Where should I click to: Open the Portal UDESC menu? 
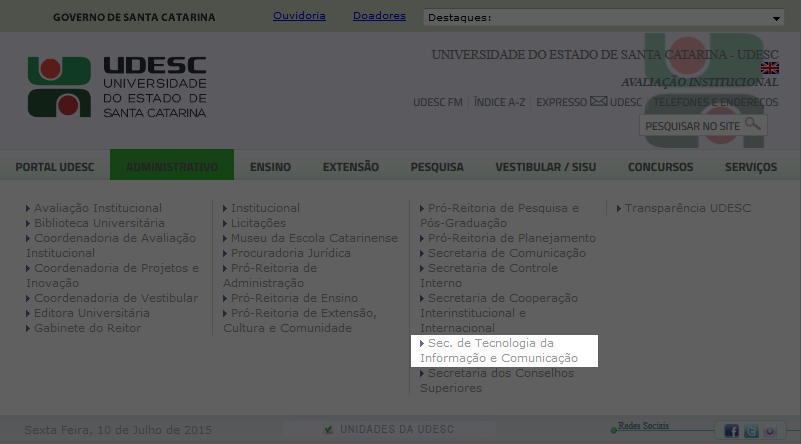[x=55, y=167]
